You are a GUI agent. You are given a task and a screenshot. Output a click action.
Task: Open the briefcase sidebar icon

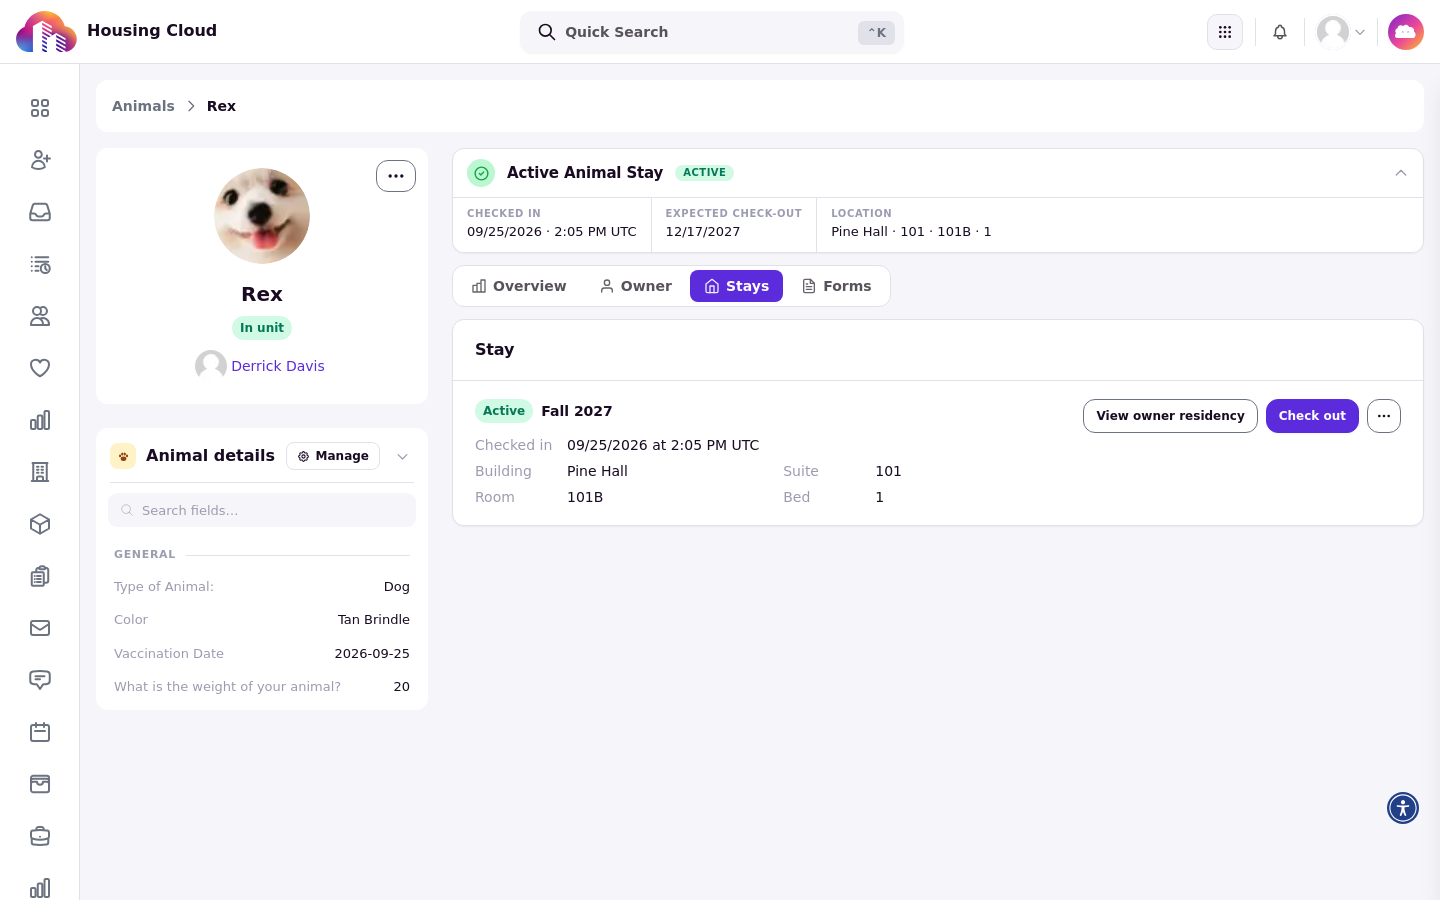[40, 836]
